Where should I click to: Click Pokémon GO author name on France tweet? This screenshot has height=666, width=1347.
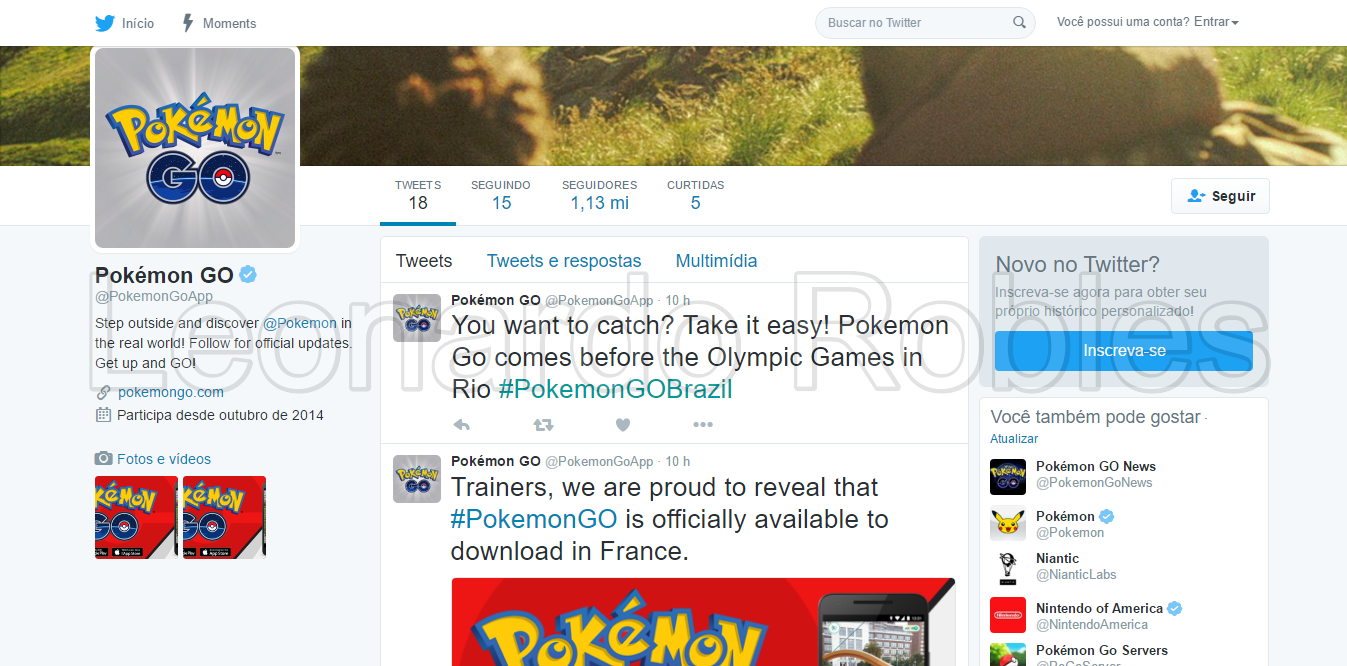pos(496,461)
